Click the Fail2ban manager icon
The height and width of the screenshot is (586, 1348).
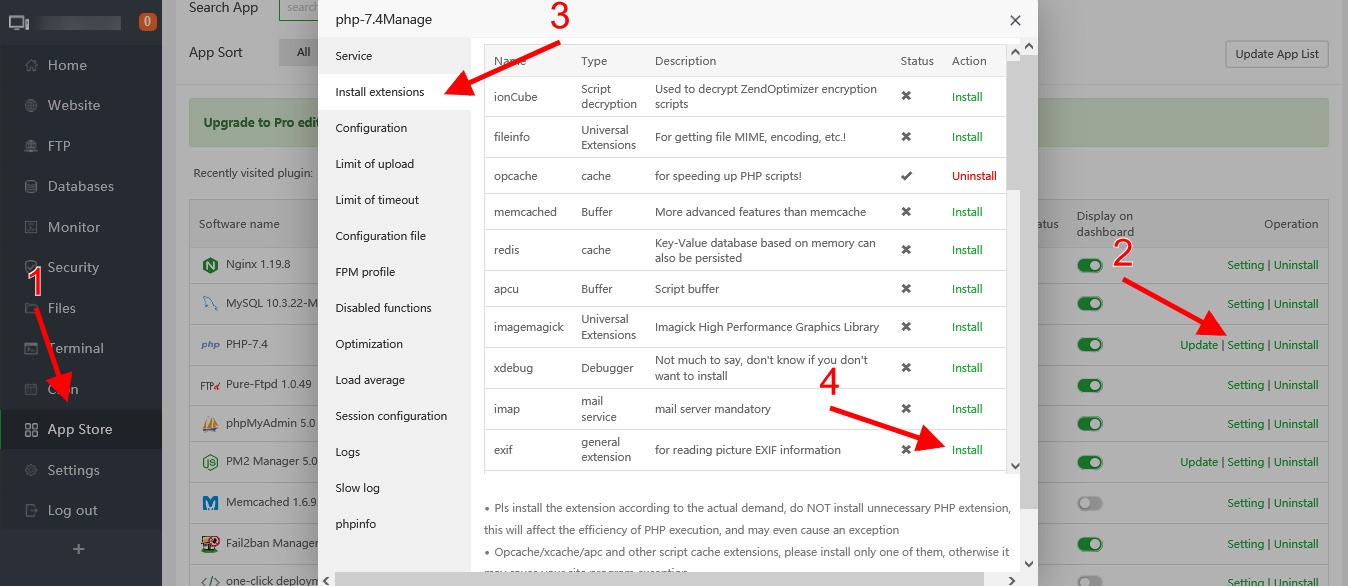tap(211, 543)
